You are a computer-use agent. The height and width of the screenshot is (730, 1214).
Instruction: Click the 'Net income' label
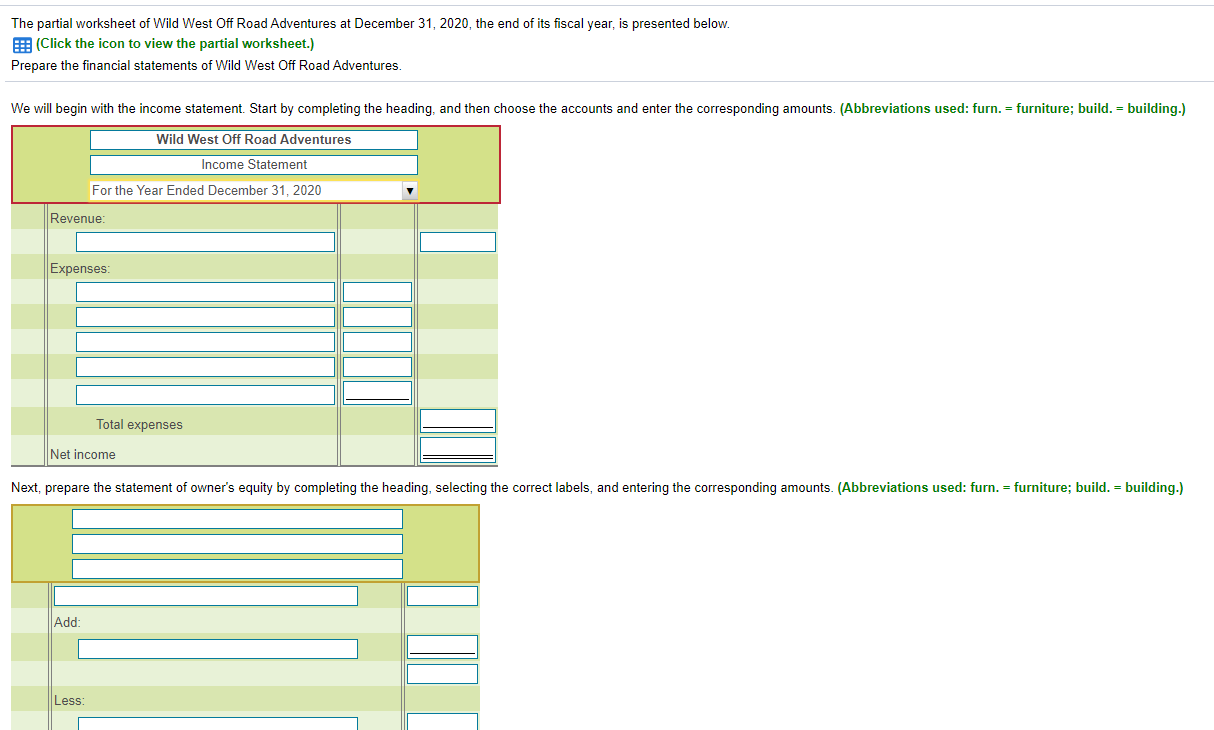coord(83,455)
